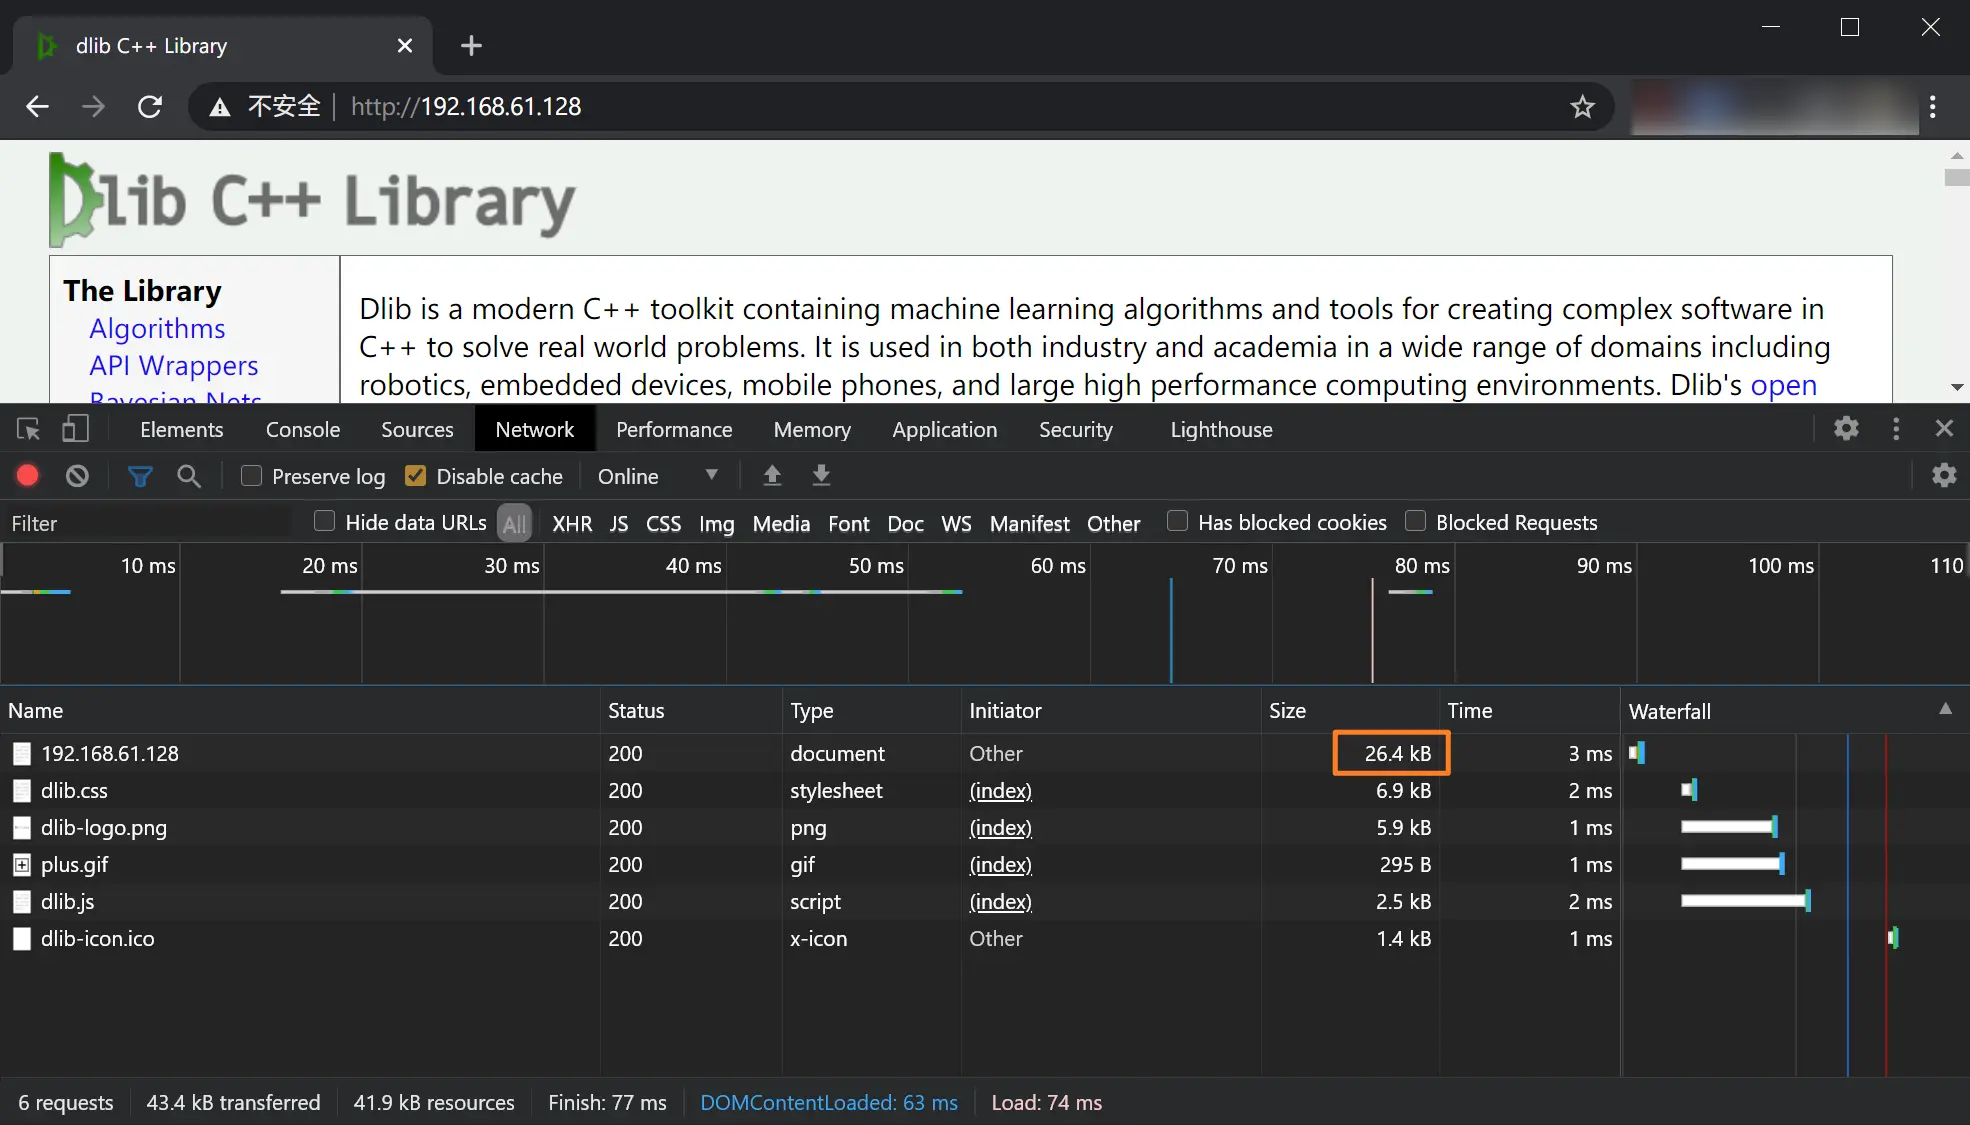Toggle device toolbar icon
The image size is (1970, 1125).
pyautogui.click(x=75, y=430)
